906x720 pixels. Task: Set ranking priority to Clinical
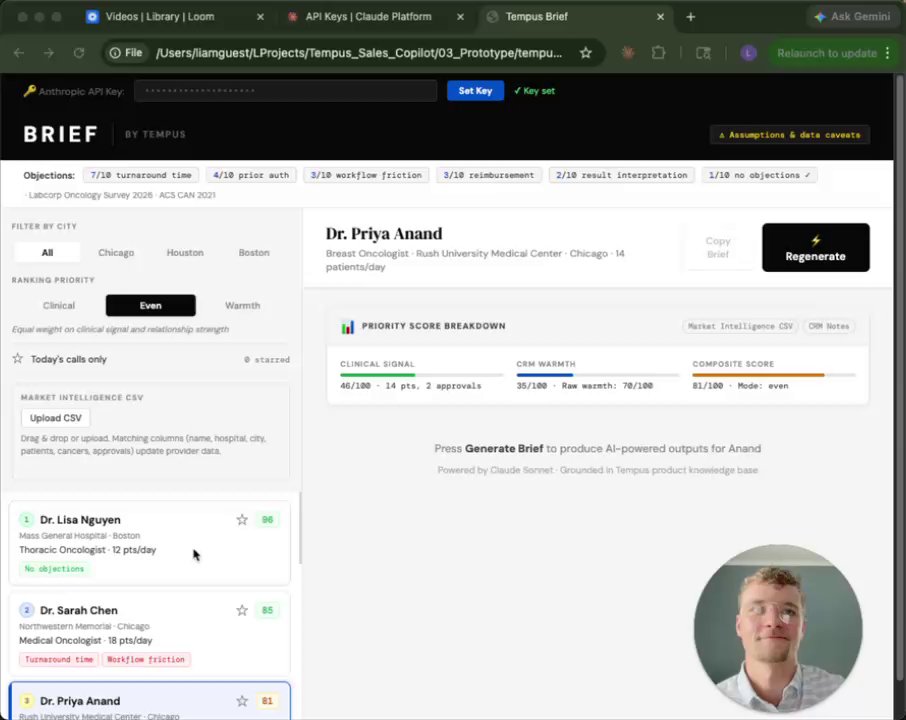click(x=59, y=305)
